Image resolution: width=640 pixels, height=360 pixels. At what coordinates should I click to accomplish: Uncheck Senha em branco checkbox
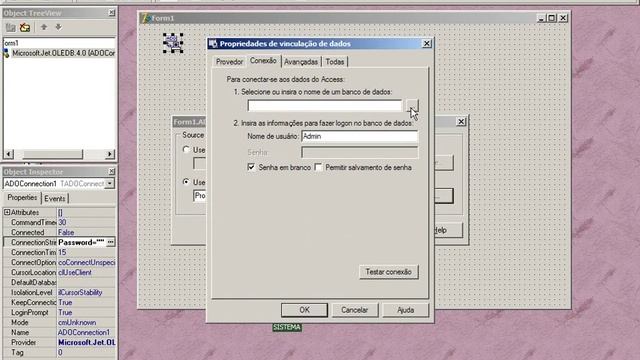[x=251, y=167]
